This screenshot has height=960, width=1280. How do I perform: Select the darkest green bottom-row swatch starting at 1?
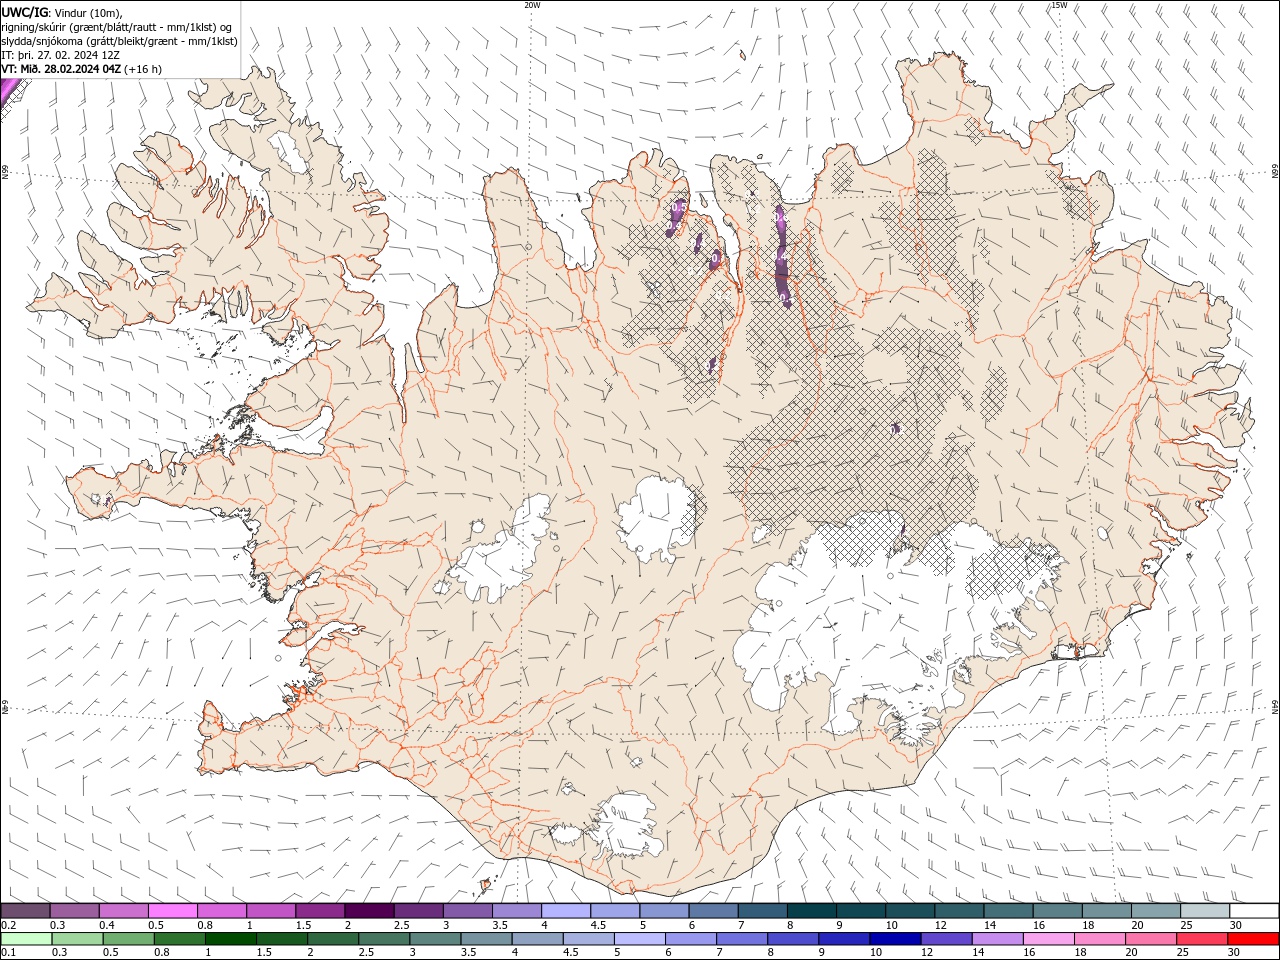click(x=231, y=939)
